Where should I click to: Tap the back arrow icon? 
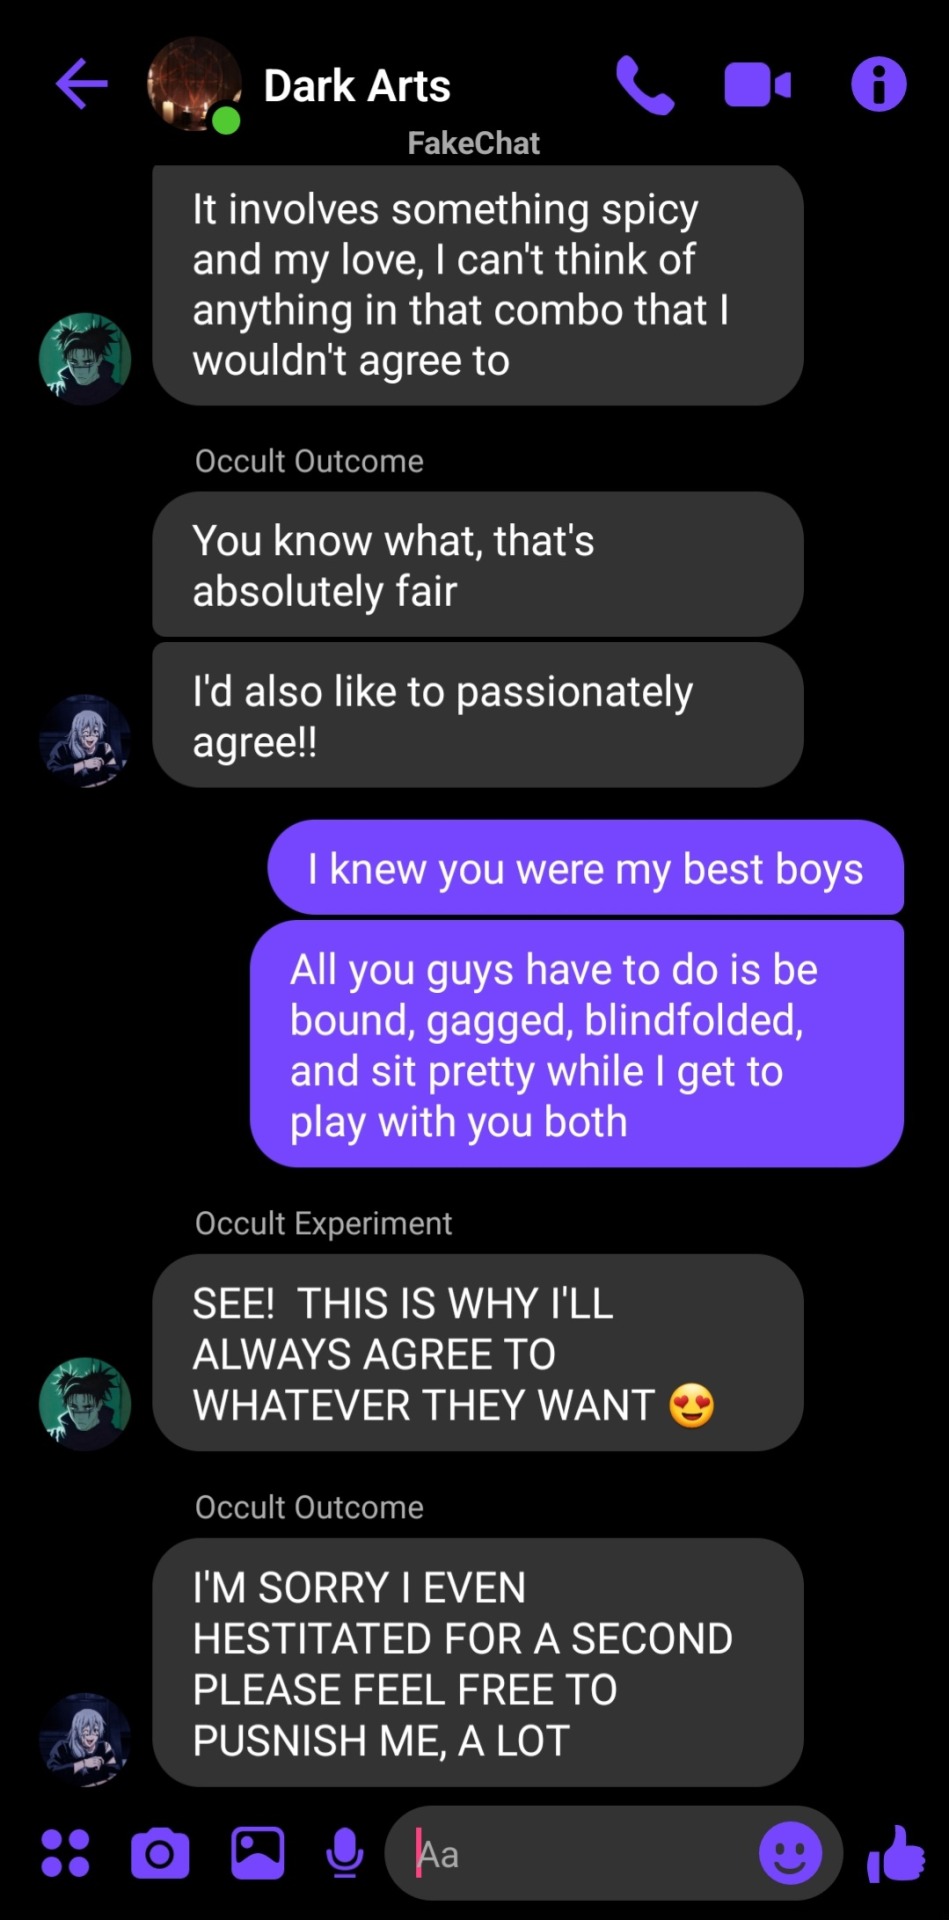coord(82,83)
